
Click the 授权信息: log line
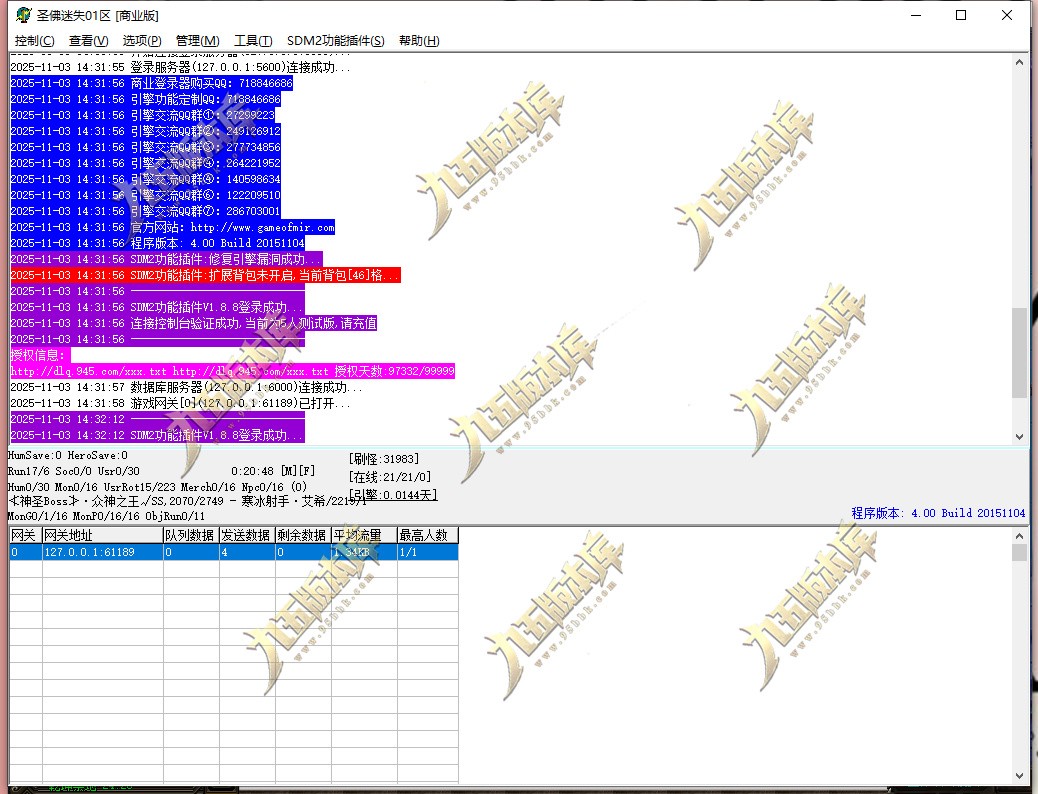40,355
